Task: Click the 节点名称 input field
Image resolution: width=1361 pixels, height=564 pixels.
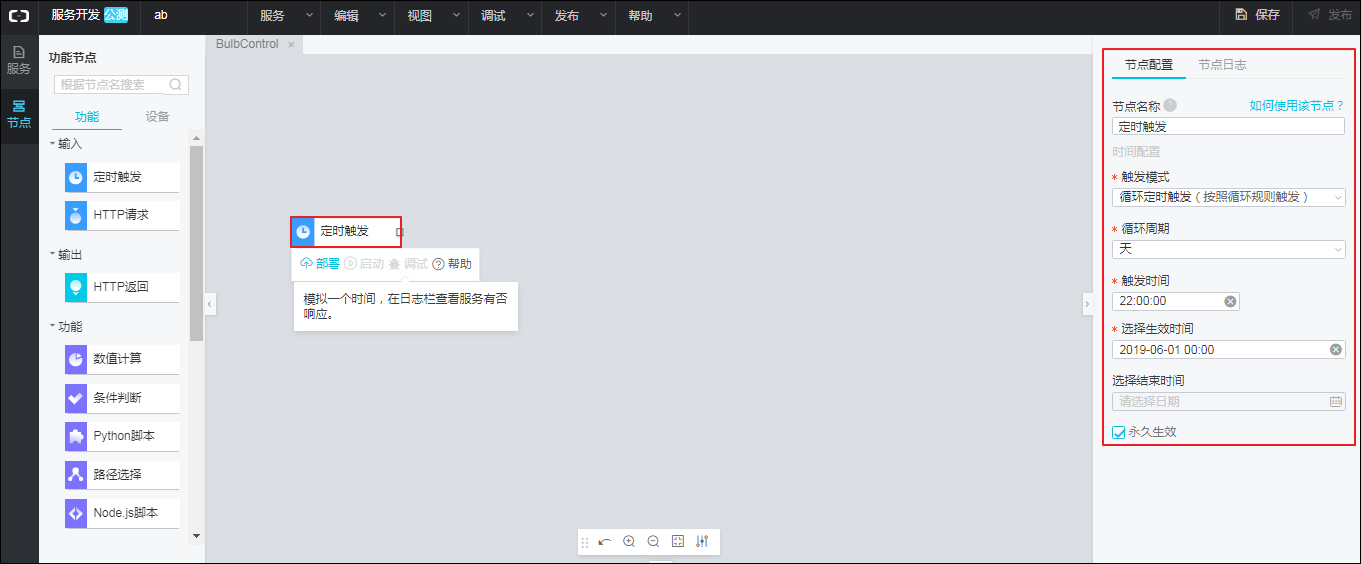Action: click(1228, 126)
